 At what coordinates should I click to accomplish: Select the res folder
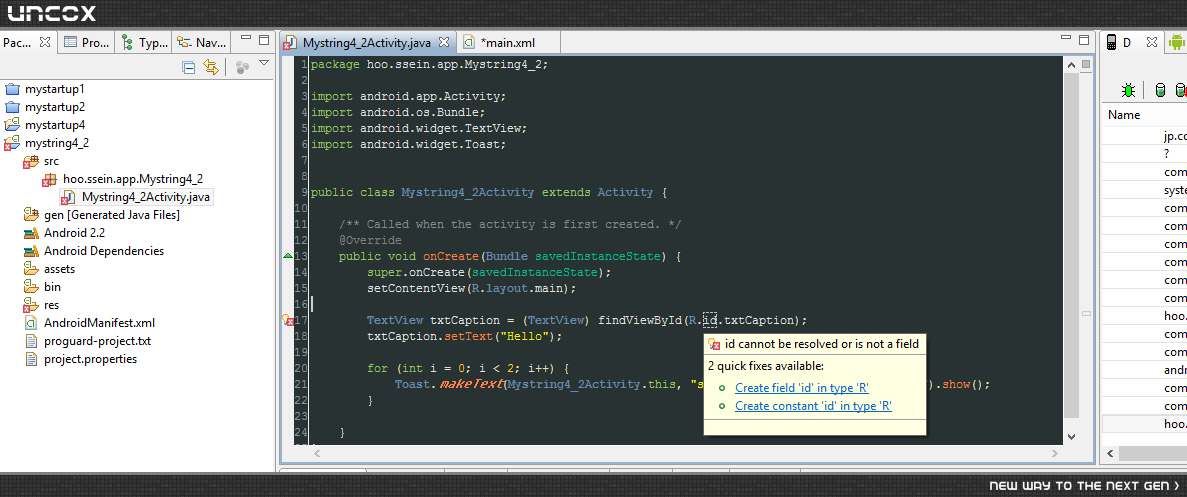pyautogui.click(x=42, y=306)
